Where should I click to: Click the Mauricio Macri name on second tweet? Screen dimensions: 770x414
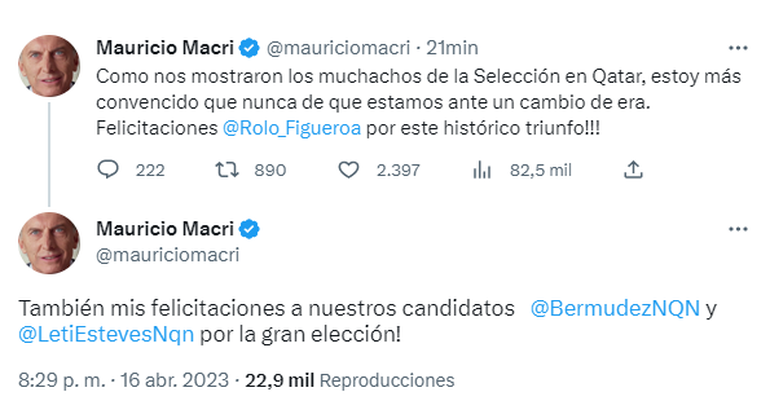165,230
